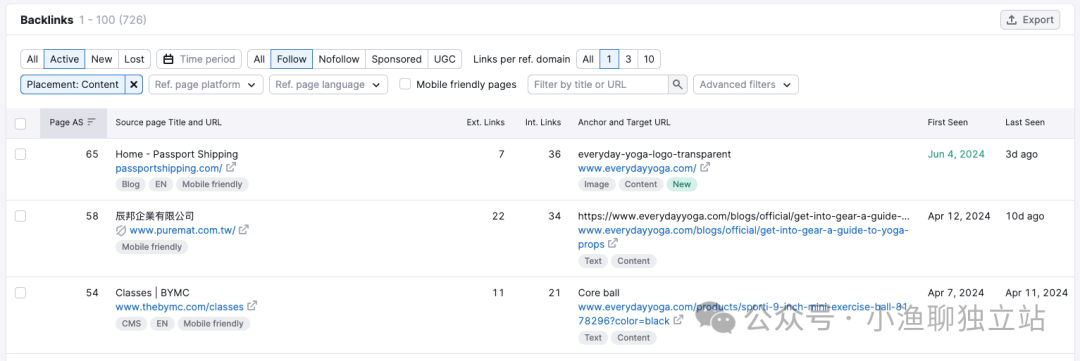This screenshot has width=1080, height=361.
Task: Click the search magnifier icon
Action: (678, 85)
